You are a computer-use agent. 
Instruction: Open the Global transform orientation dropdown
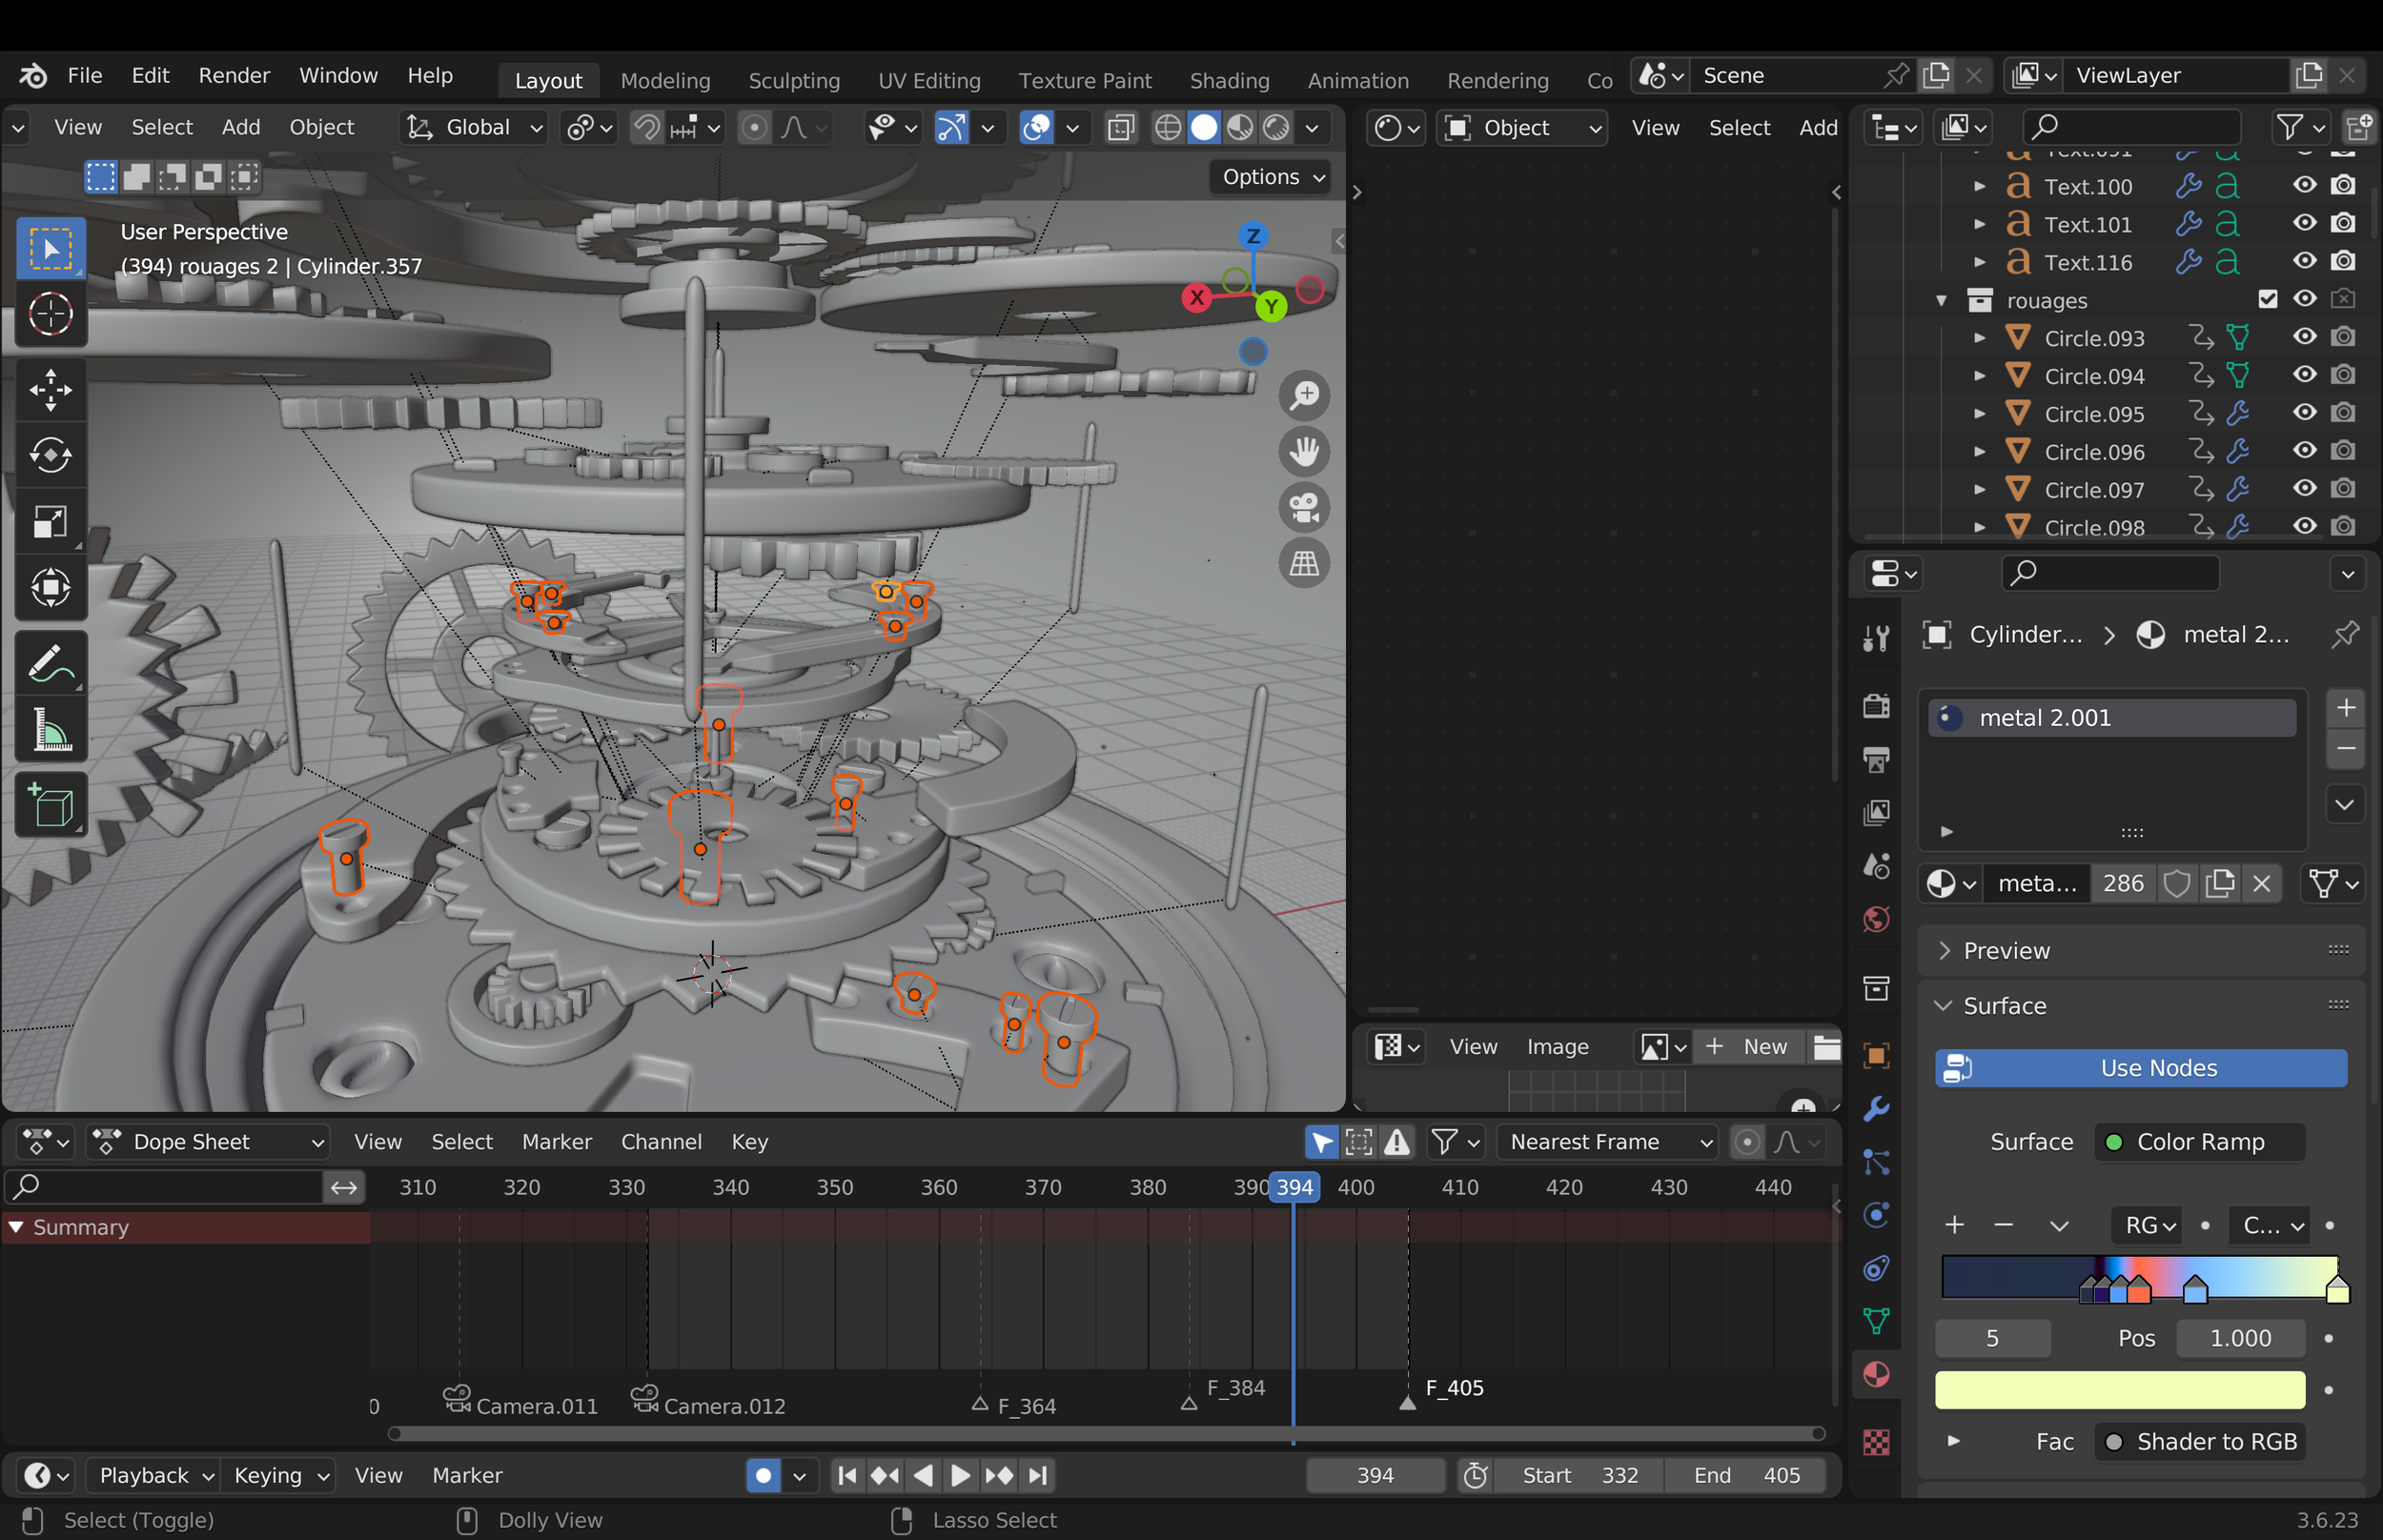[474, 127]
